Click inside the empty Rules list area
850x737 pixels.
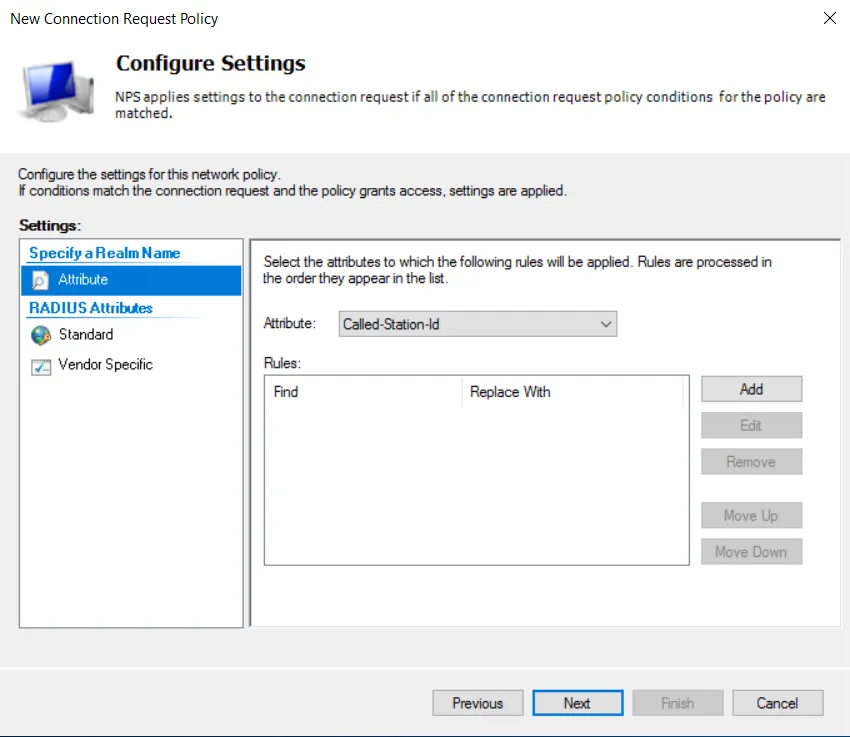tap(477, 480)
